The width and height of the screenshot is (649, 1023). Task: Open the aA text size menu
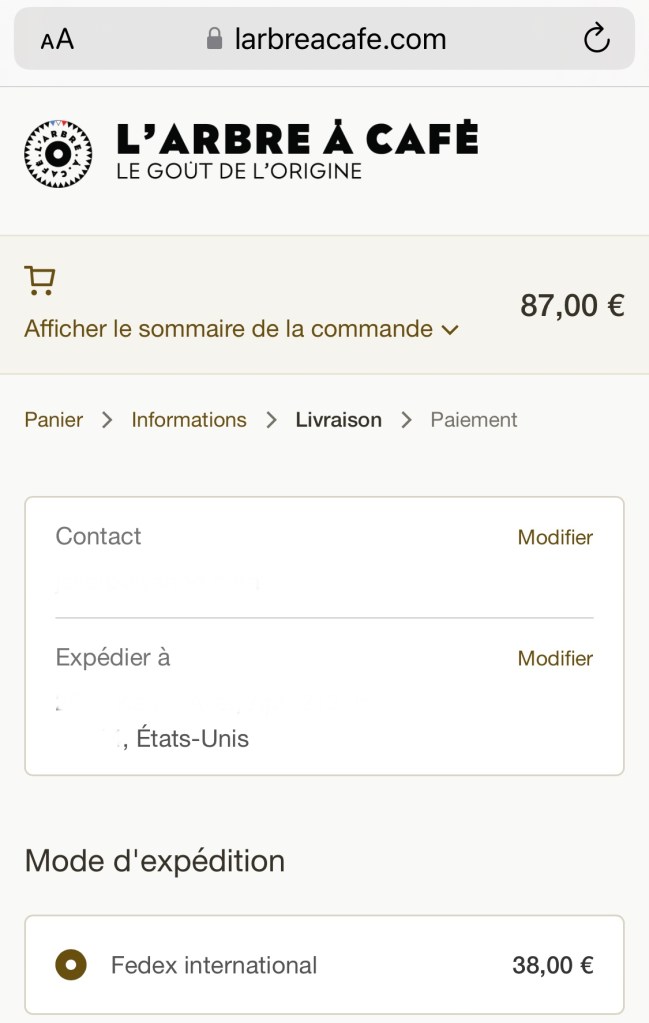[57, 40]
